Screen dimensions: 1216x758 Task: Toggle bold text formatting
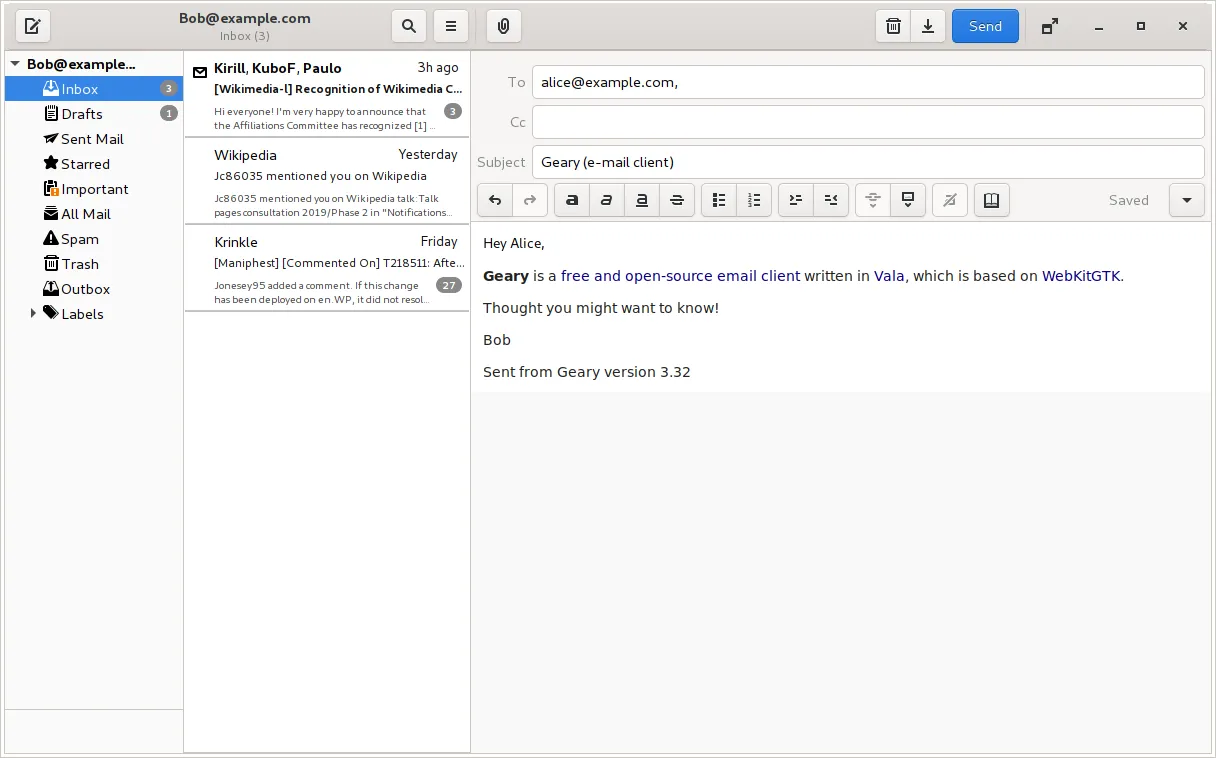click(572, 200)
